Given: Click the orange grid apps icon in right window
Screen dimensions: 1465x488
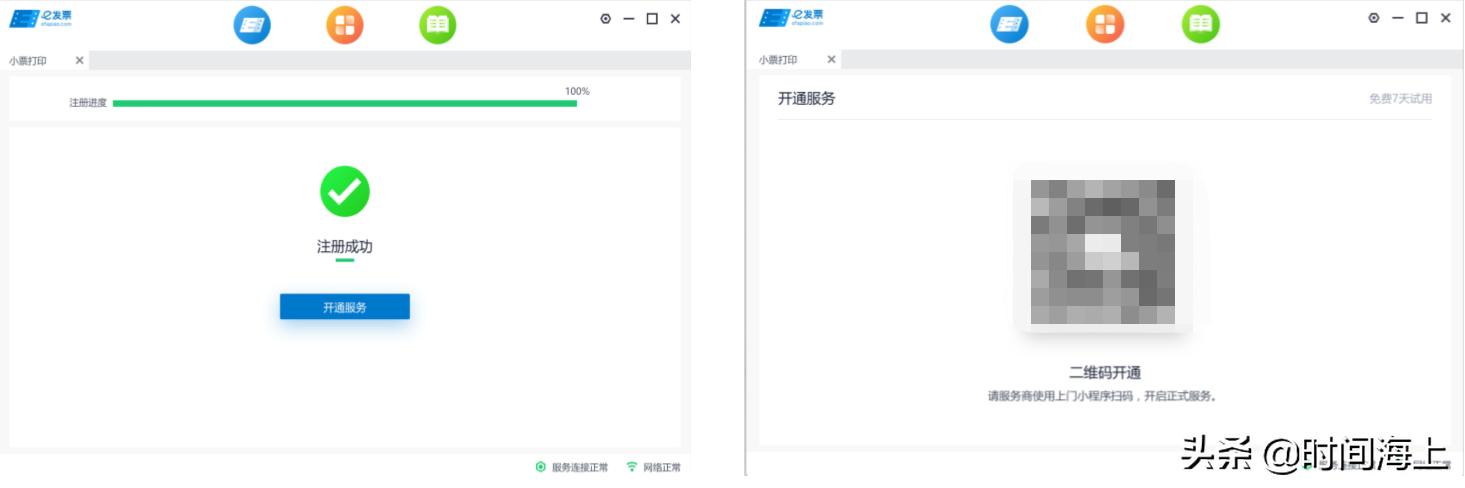Looking at the screenshot, I should pyautogui.click(x=1105, y=24).
